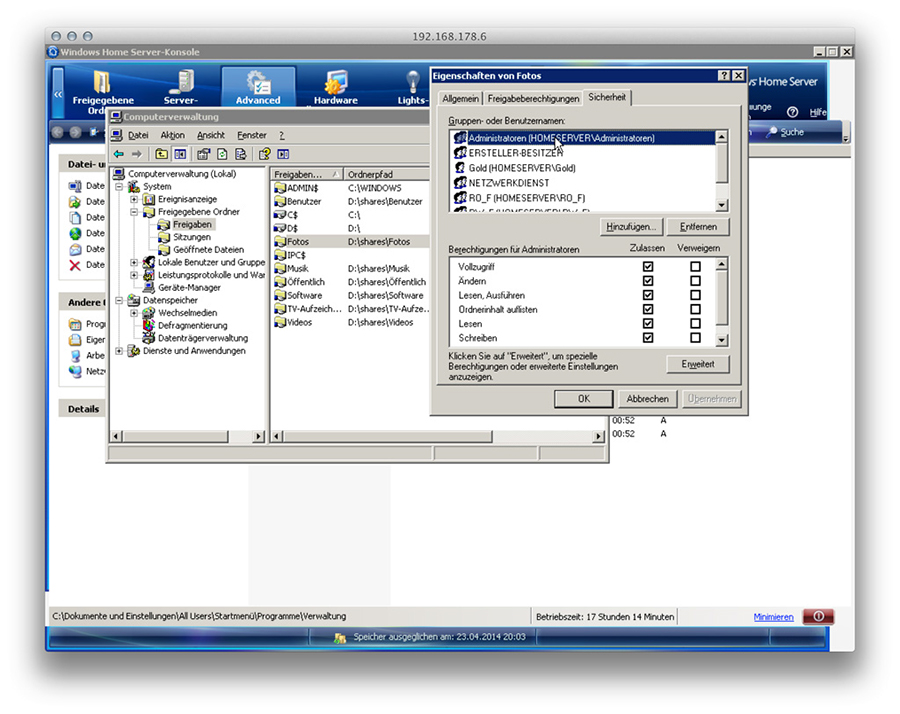Click the Hinzufügen button

pyautogui.click(x=631, y=227)
